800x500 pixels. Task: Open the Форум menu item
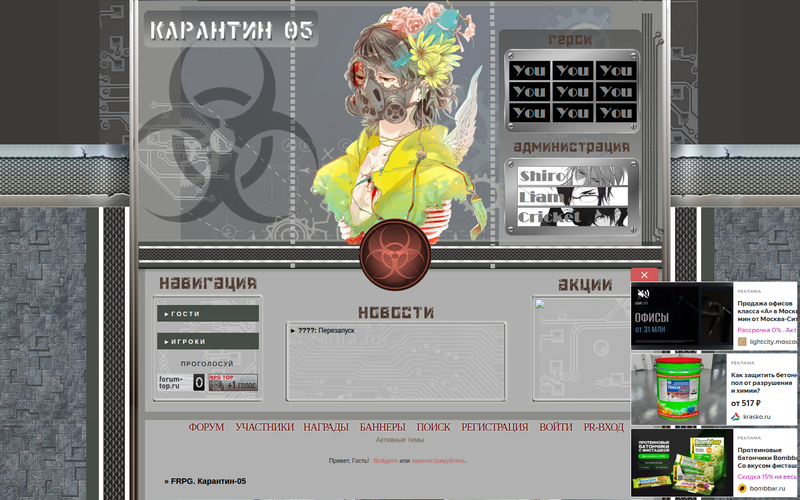[x=206, y=427]
